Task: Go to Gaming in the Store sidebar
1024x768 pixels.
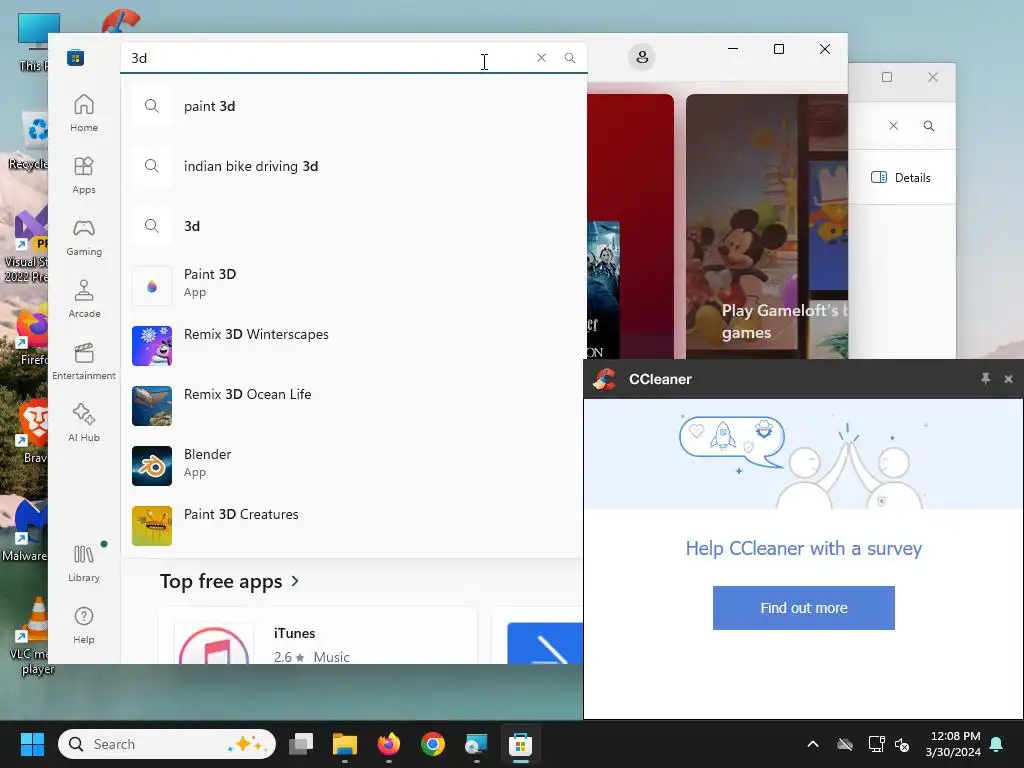Action: [x=84, y=237]
